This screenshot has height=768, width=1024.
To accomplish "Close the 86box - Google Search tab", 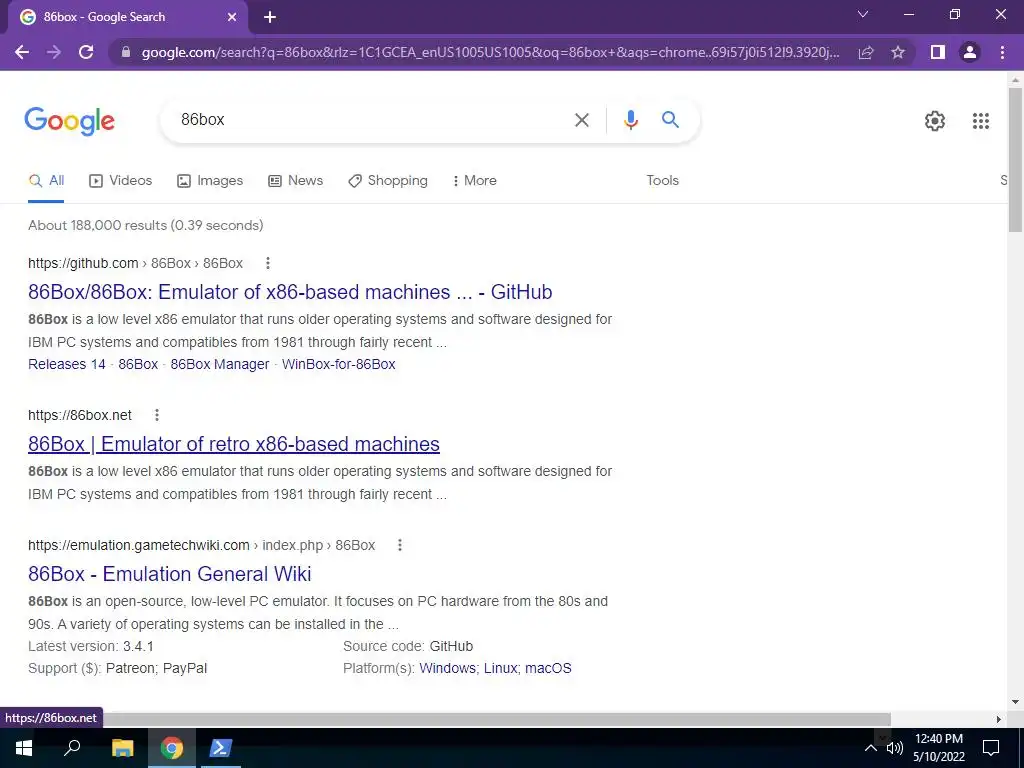I will pyautogui.click(x=232, y=17).
